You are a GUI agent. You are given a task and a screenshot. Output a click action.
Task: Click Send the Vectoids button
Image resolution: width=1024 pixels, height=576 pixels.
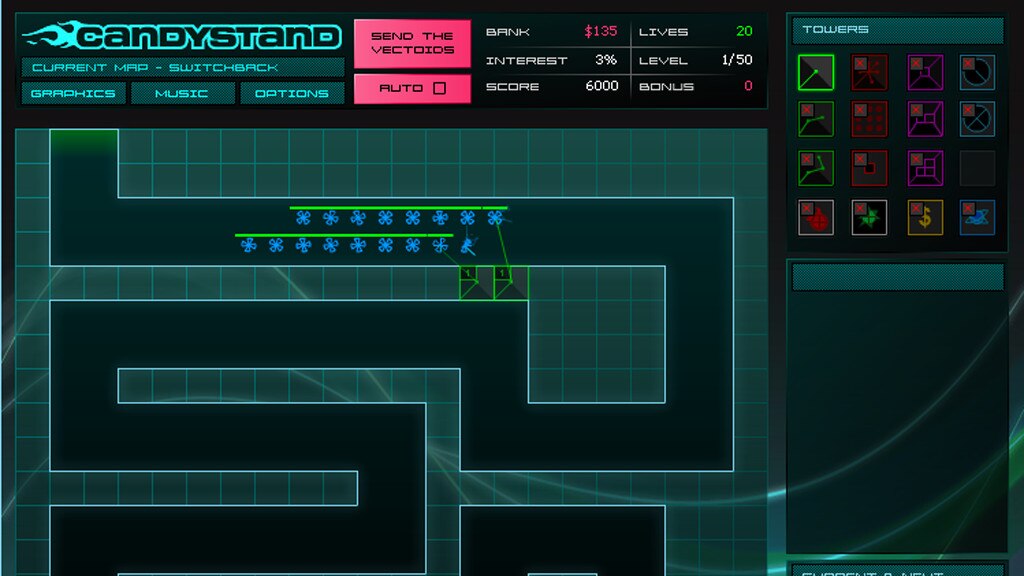(x=412, y=43)
